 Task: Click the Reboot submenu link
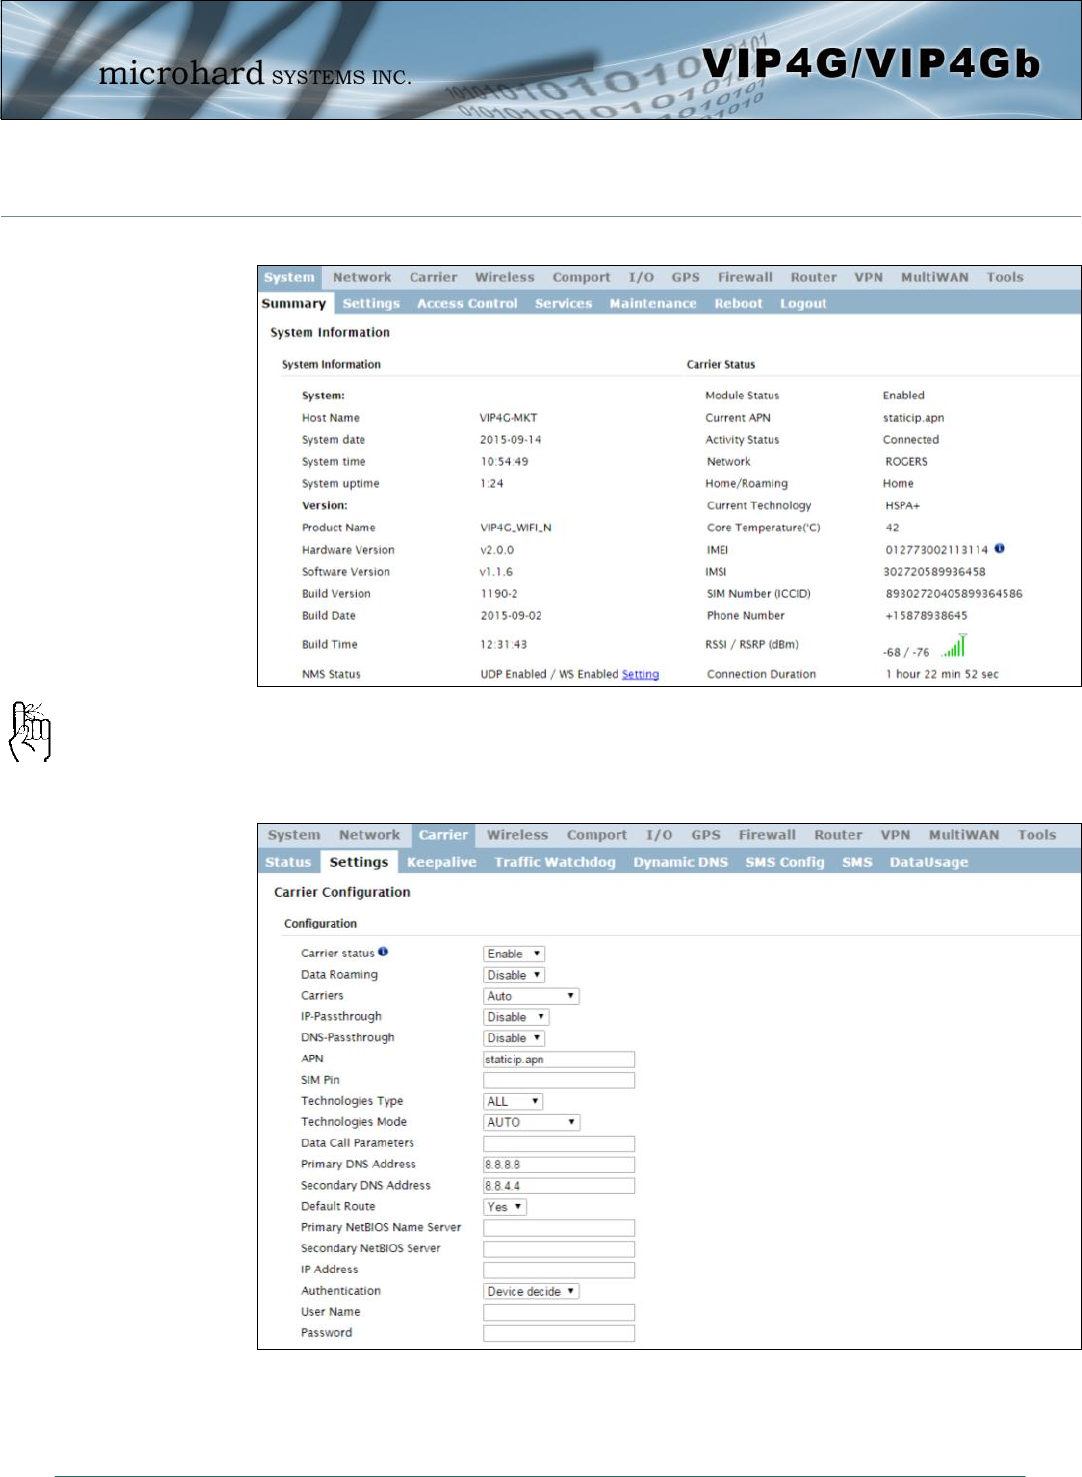tap(738, 303)
